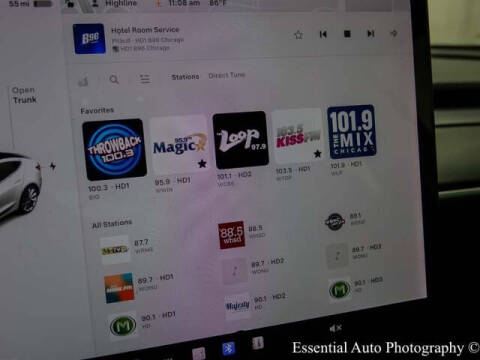The height and width of the screenshot is (360, 480).
Task: Tap Open Trunk on car panel
Action: (x=24, y=95)
